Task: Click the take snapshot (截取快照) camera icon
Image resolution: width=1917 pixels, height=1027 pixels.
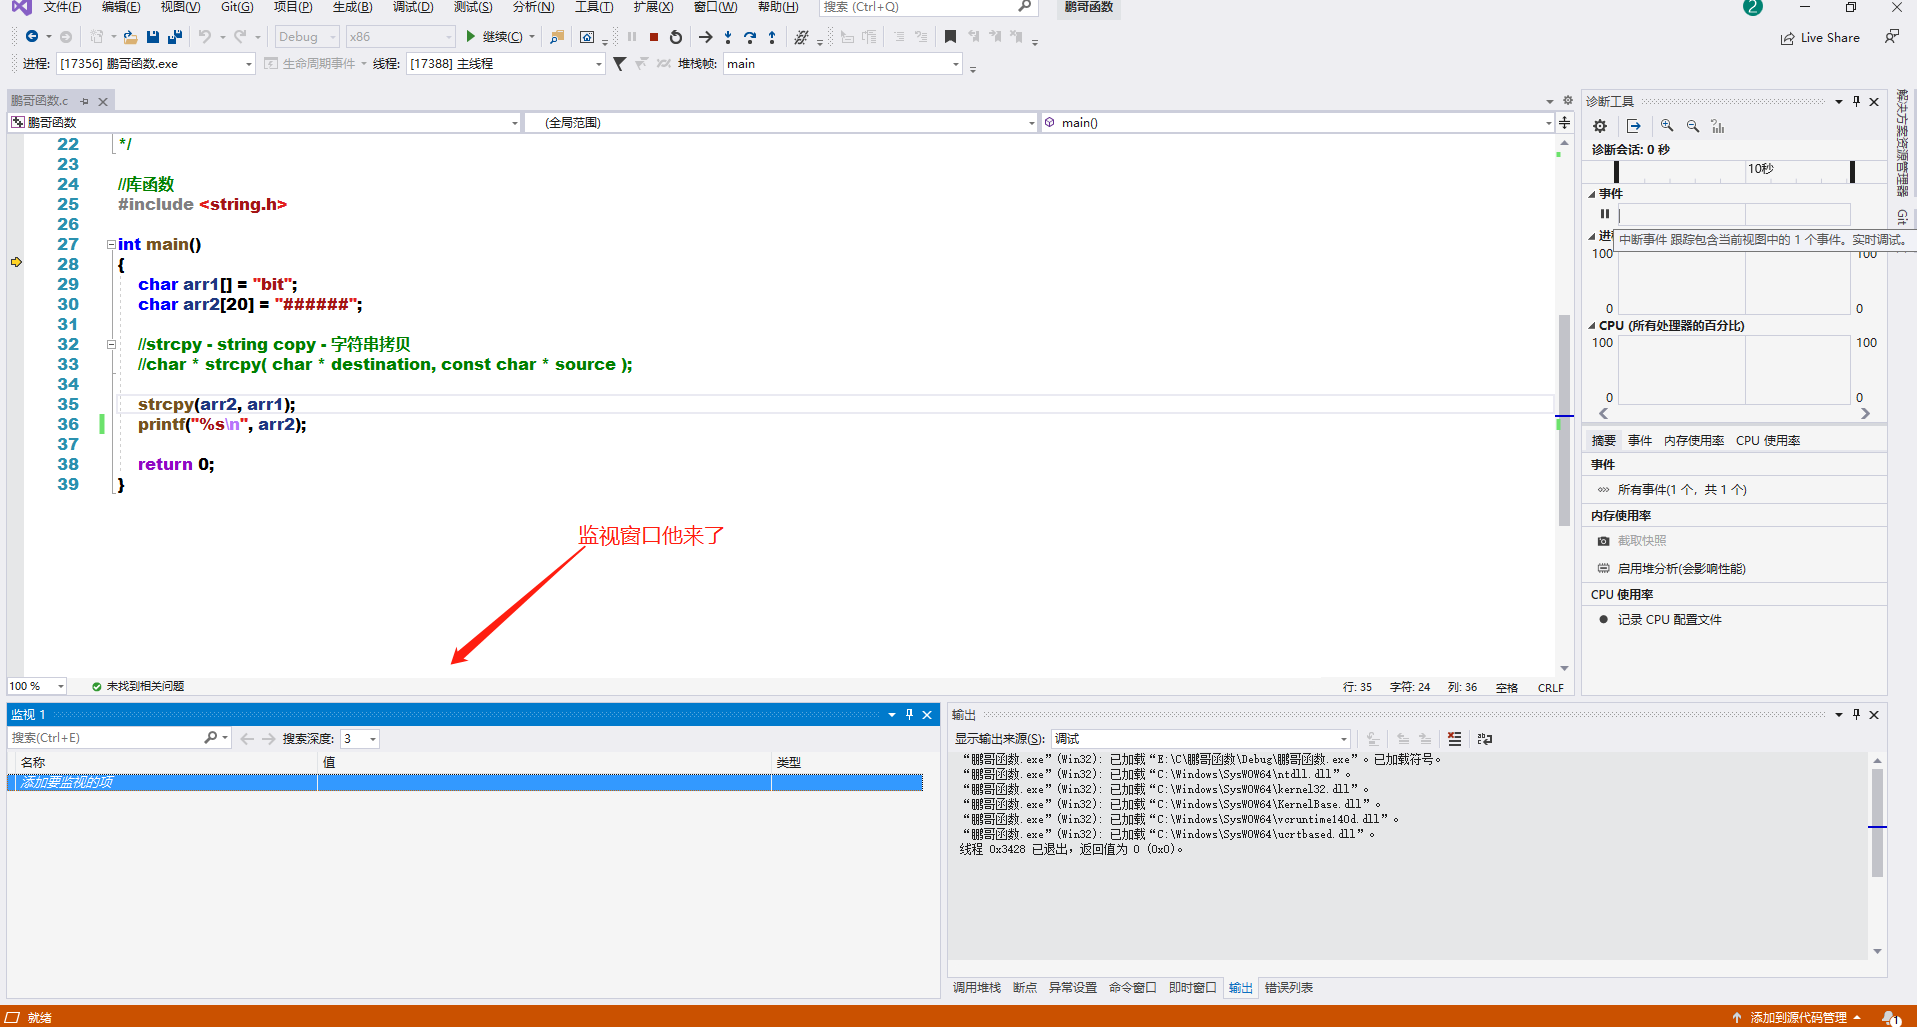Action: [x=1604, y=541]
